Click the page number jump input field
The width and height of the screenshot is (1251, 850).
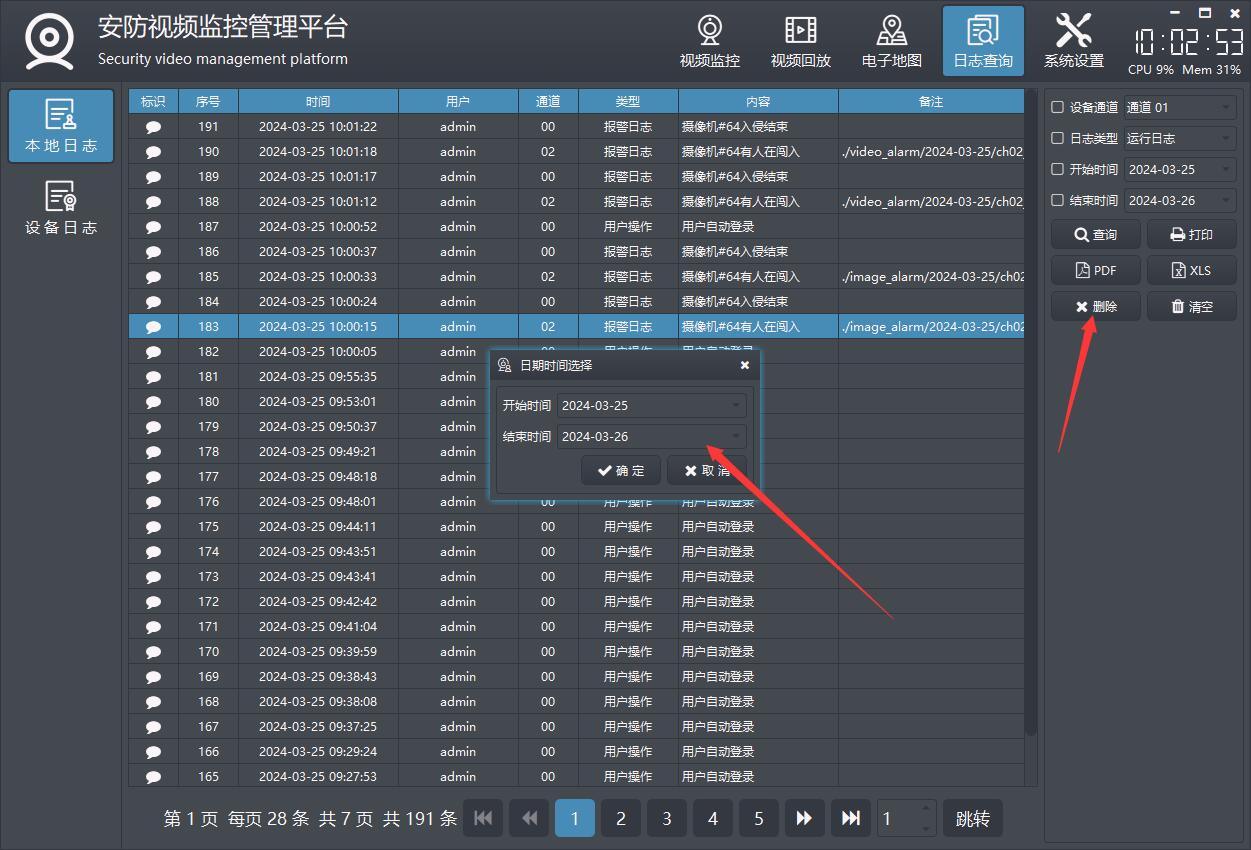pos(897,819)
